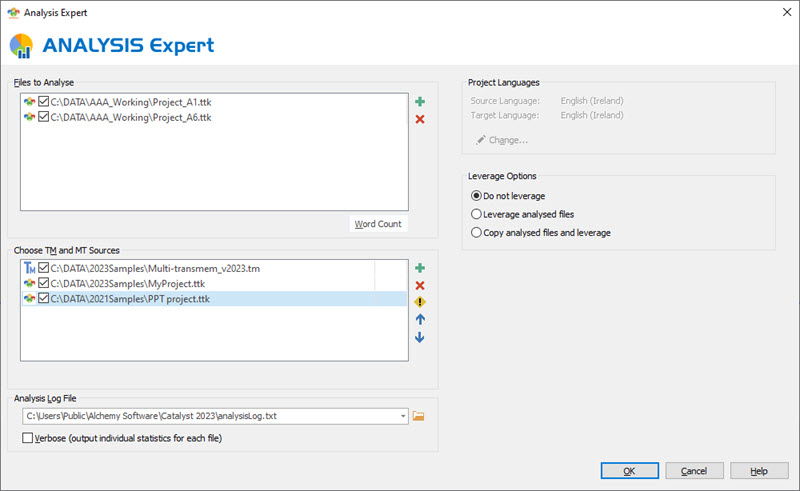Screen dimensions: 800x491
Task: Move selected TM source up with arrow
Action: pos(419,320)
